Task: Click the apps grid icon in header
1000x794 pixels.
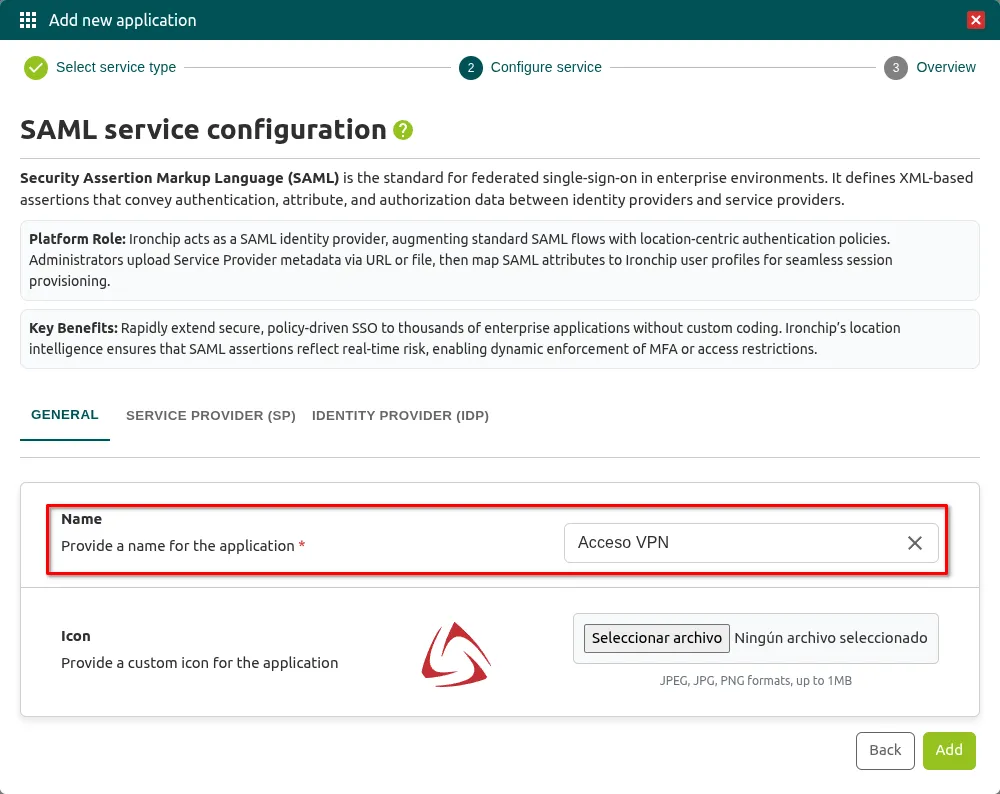Action: click(x=28, y=20)
